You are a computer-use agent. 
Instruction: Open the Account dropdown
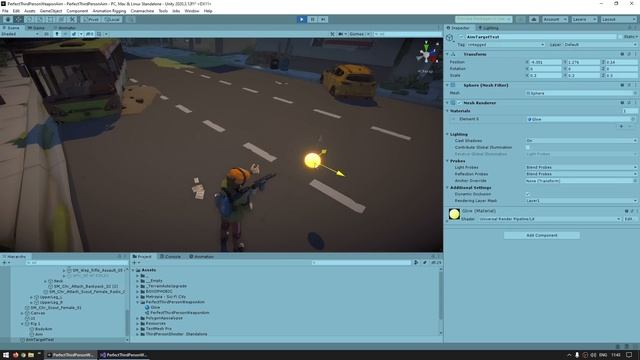[x=555, y=19]
